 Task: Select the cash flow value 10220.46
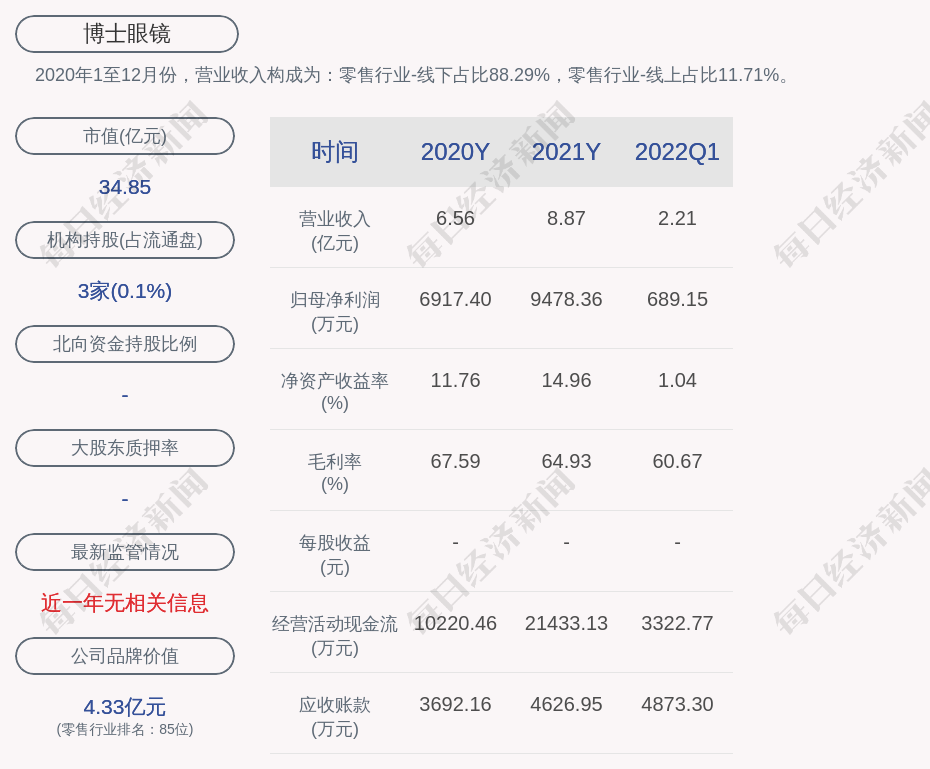coord(455,623)
